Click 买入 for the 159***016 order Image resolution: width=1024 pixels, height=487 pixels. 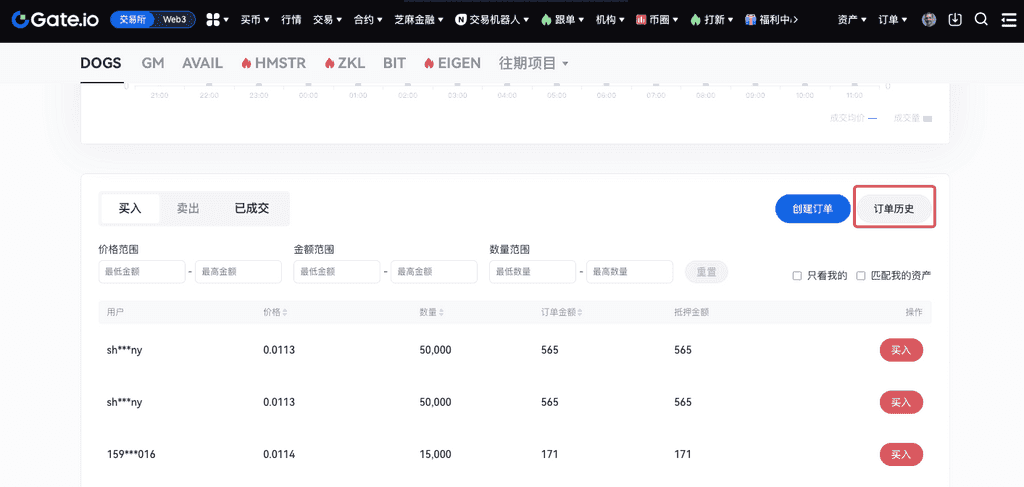pos(900,454)
